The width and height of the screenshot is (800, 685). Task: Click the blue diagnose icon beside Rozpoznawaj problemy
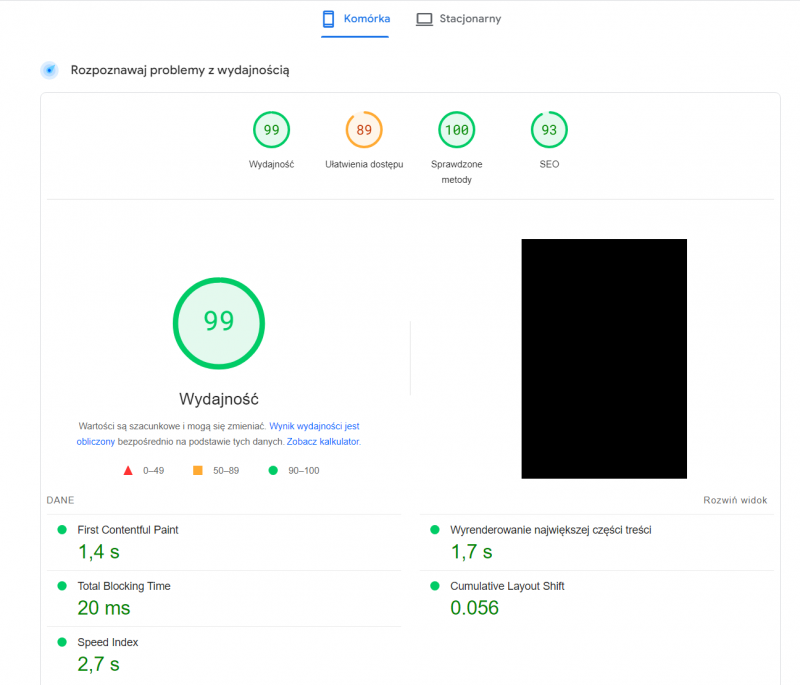pos(49,70)
